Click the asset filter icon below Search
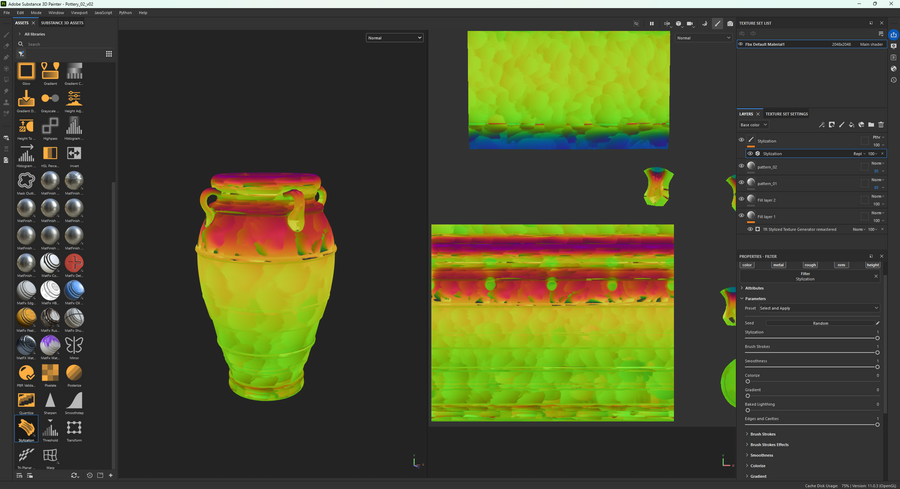This screenshot has height=489, width=900. click(21, 54)
